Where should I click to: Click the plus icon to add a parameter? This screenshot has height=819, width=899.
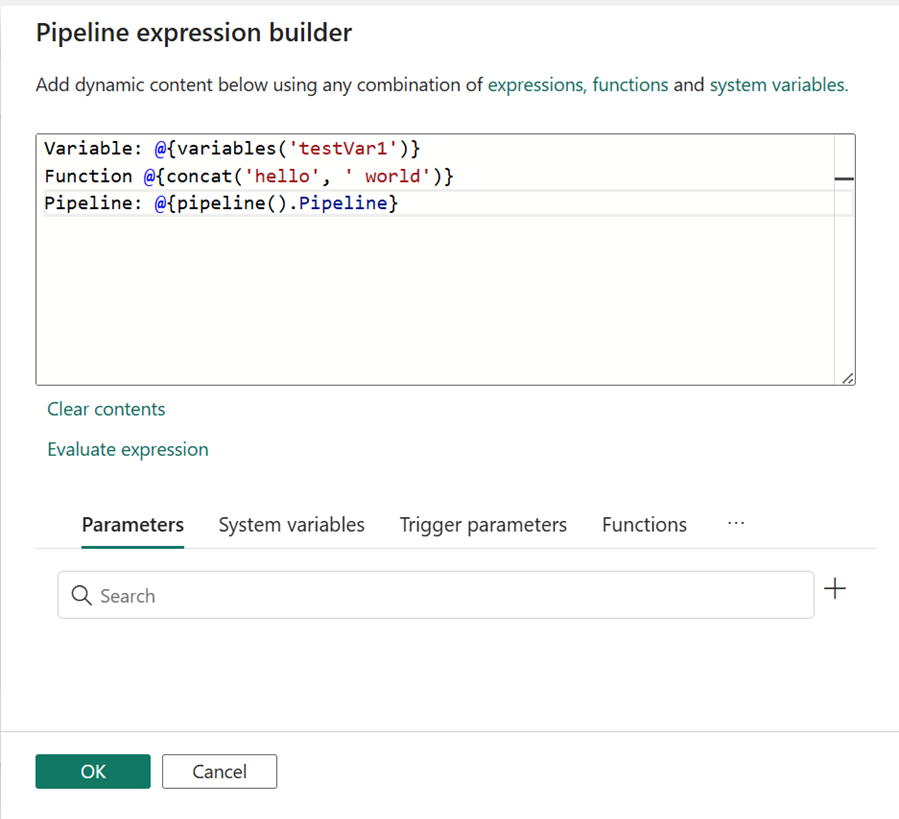pyautogui.click(x=835, y=588)
